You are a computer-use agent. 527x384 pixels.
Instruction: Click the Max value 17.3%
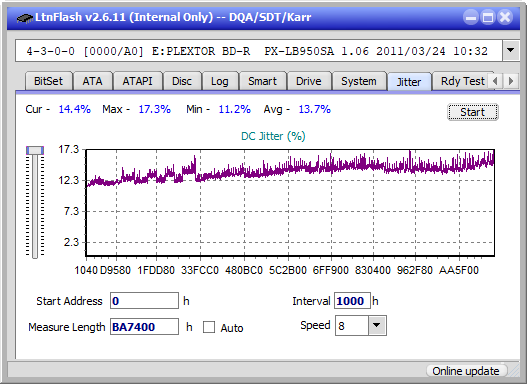(x=155, y=109)
